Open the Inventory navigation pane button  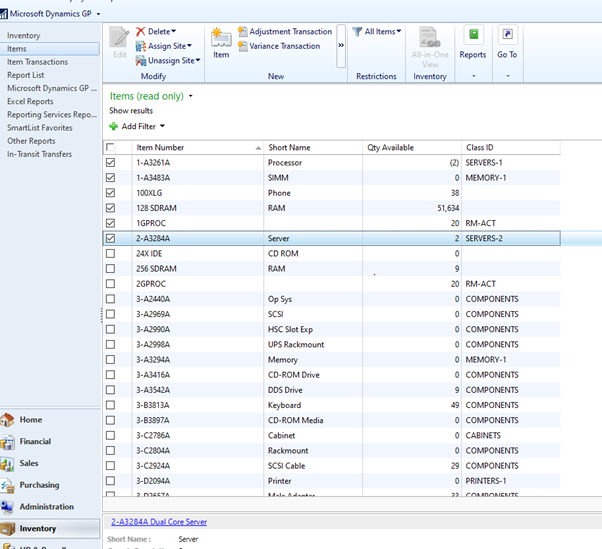point(50,529)
